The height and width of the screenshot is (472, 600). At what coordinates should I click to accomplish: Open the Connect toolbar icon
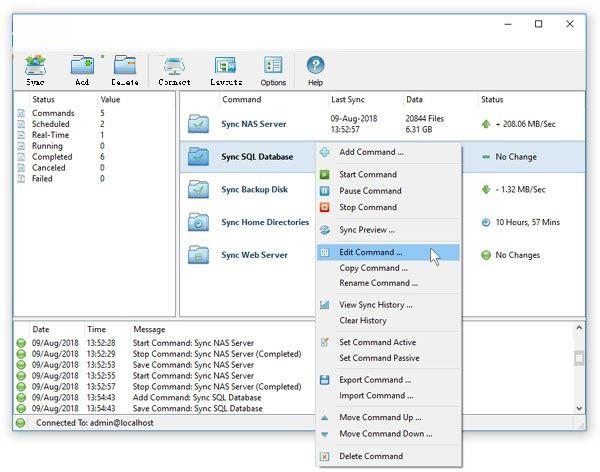174,69
